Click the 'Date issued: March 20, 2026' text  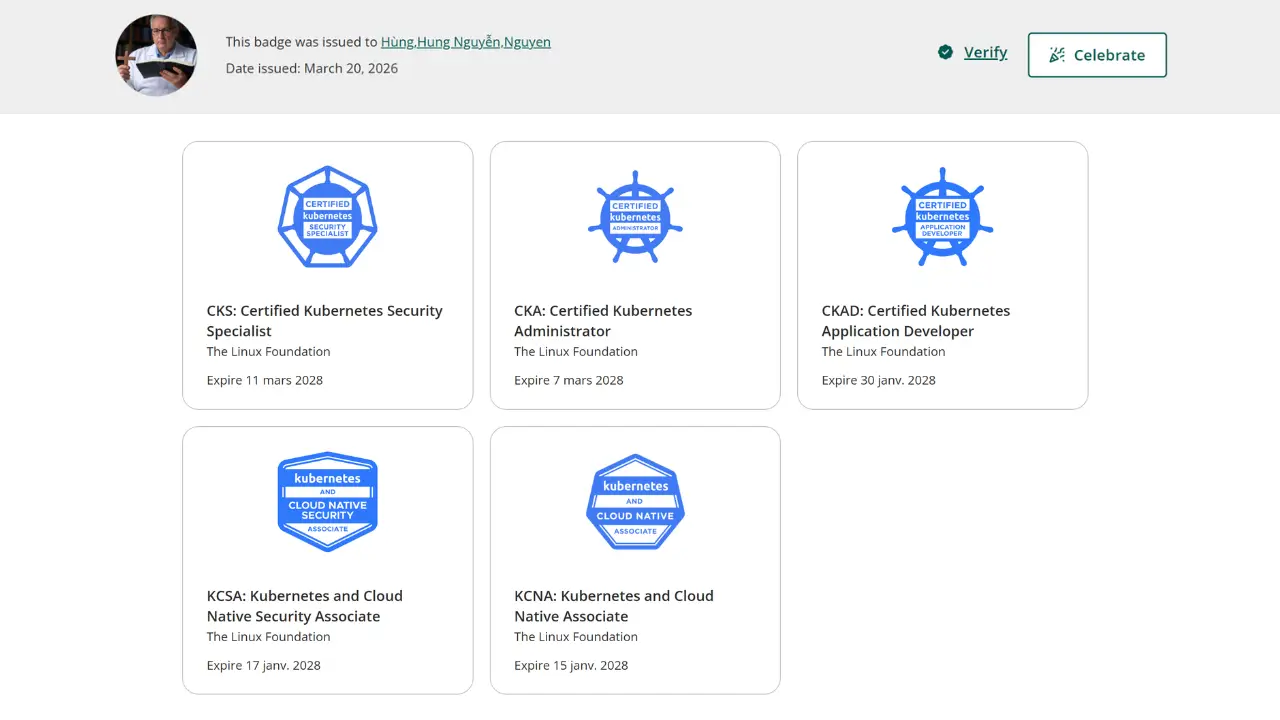tap(311, 68)
